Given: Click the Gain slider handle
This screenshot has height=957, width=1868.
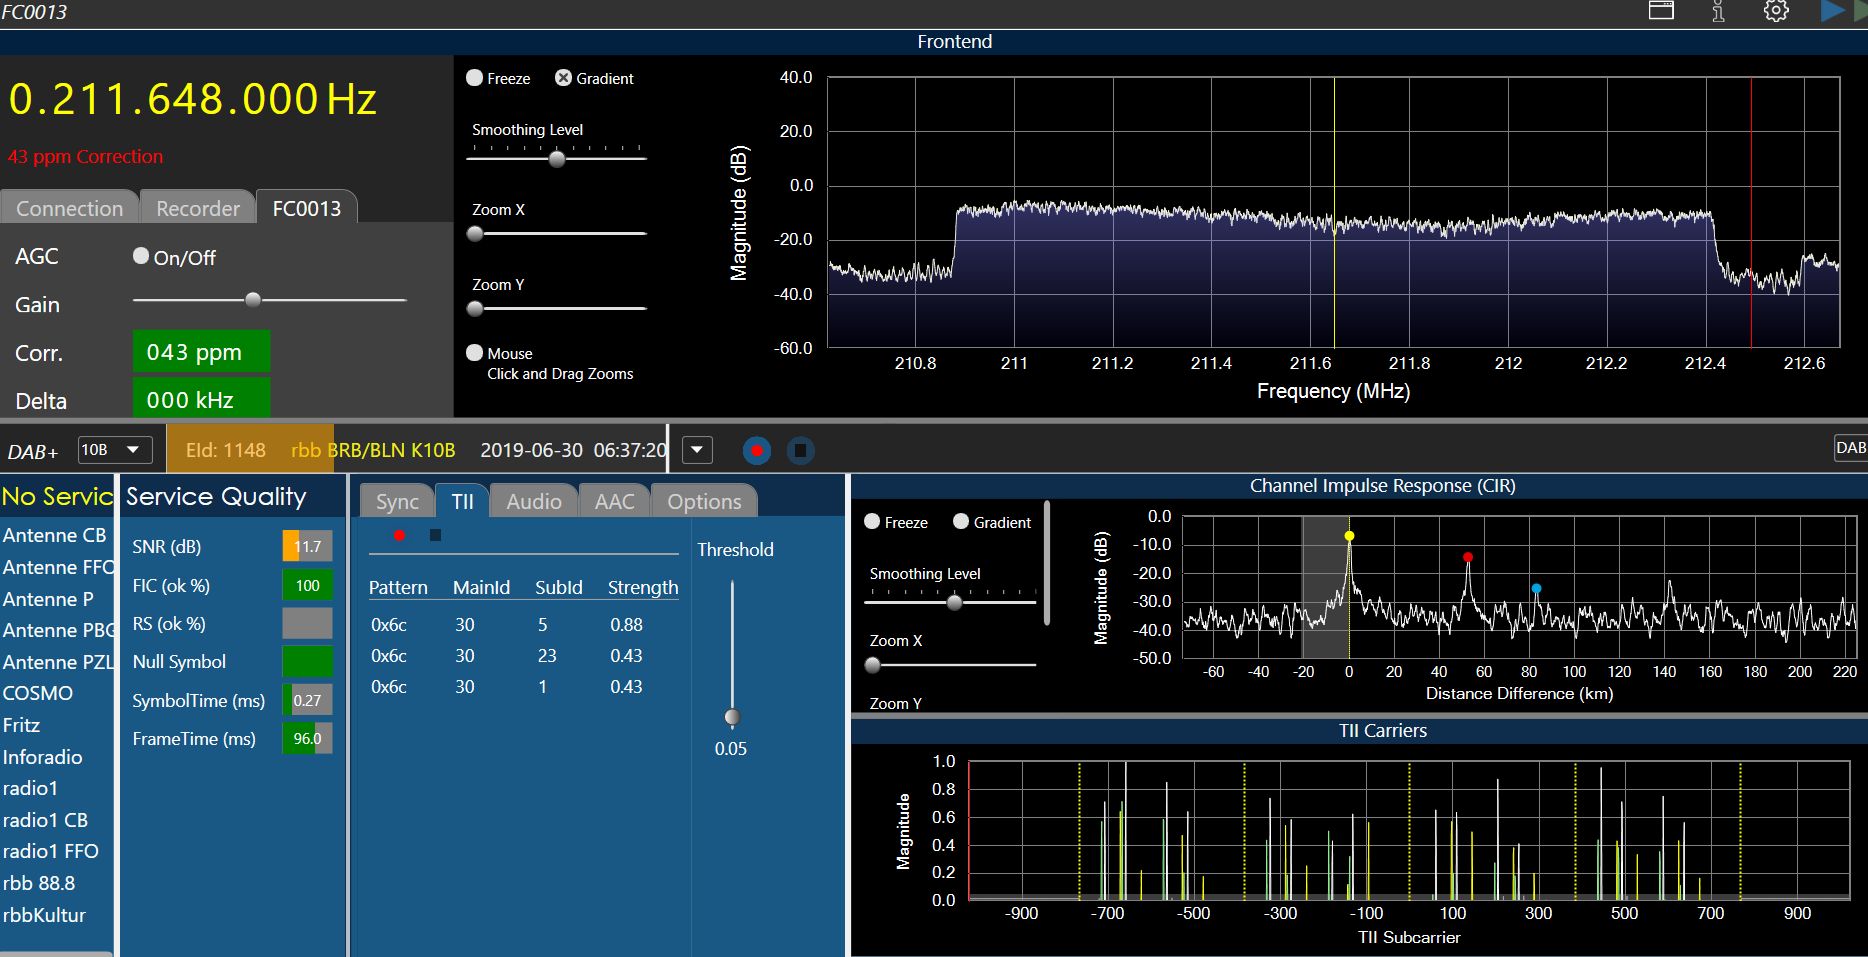Looking at the screenshot, I should point(253,300).
